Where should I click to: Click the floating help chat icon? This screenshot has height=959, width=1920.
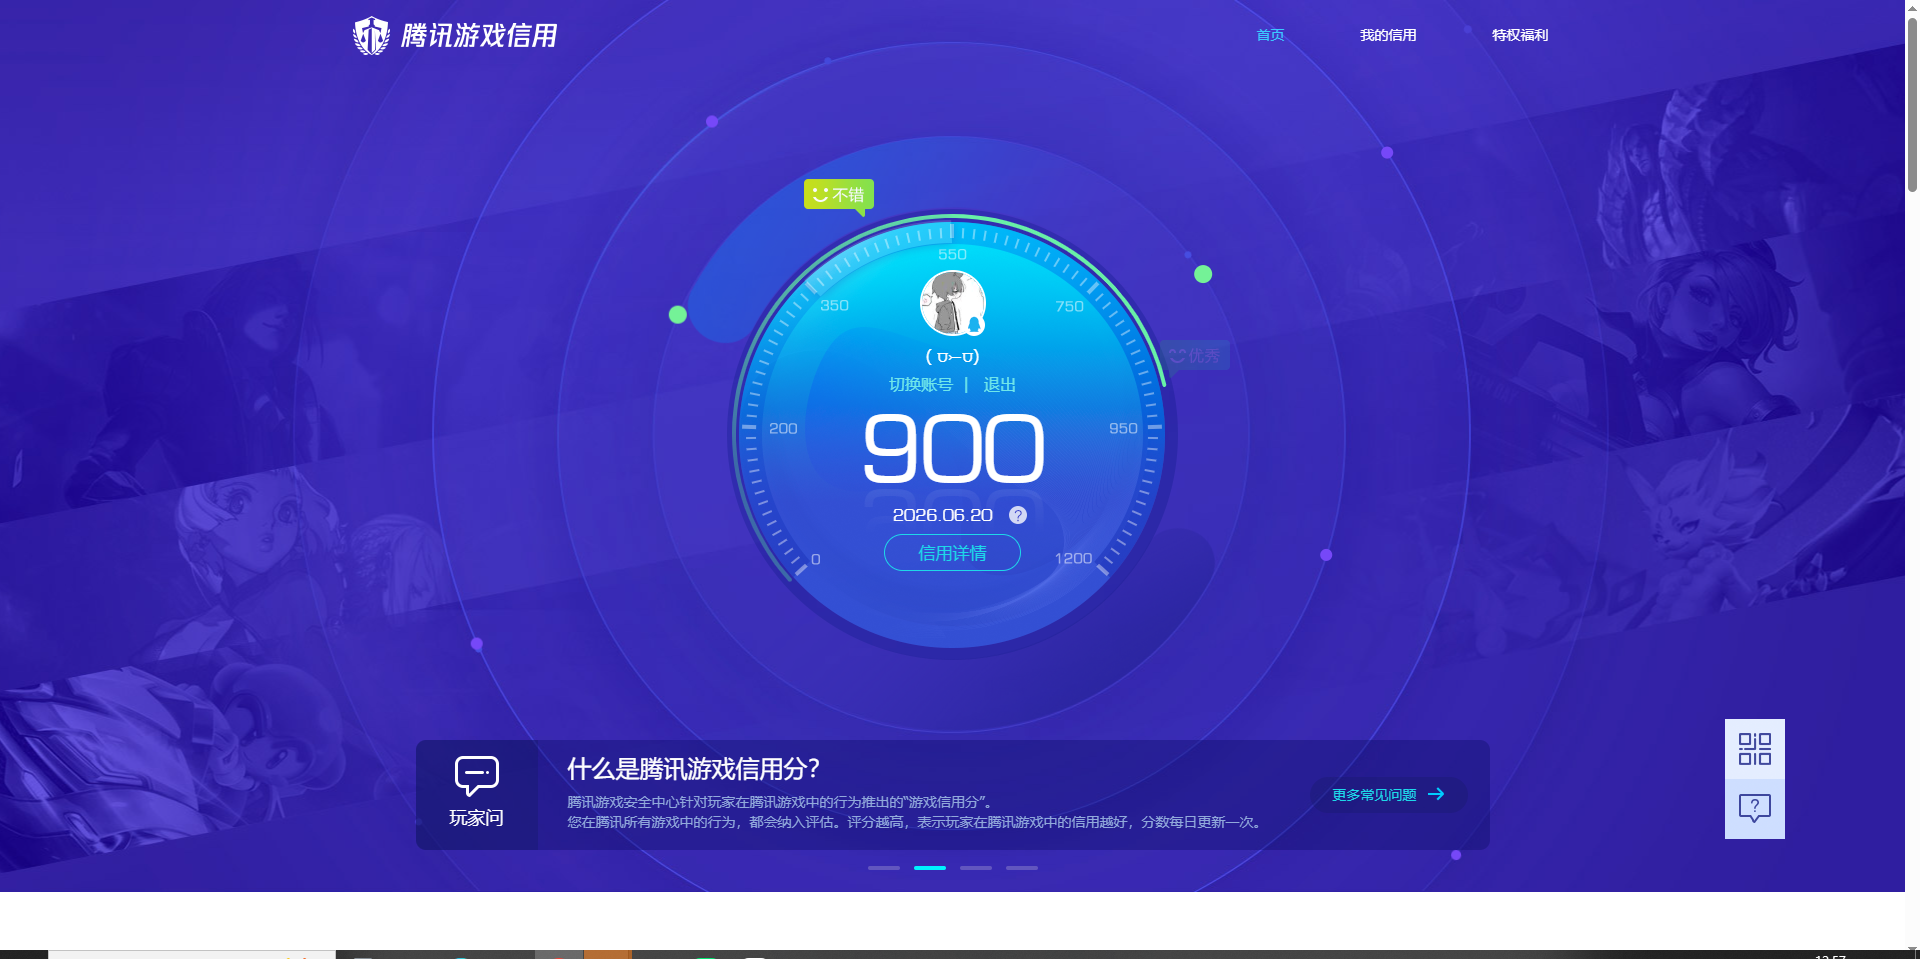[1755, 809]
